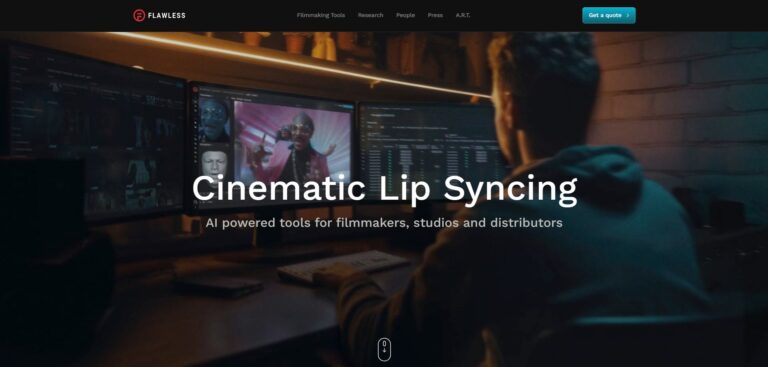768x367 pixels.
Task: Click the FLAWLESS wordmark text
Action: point(167,15)
